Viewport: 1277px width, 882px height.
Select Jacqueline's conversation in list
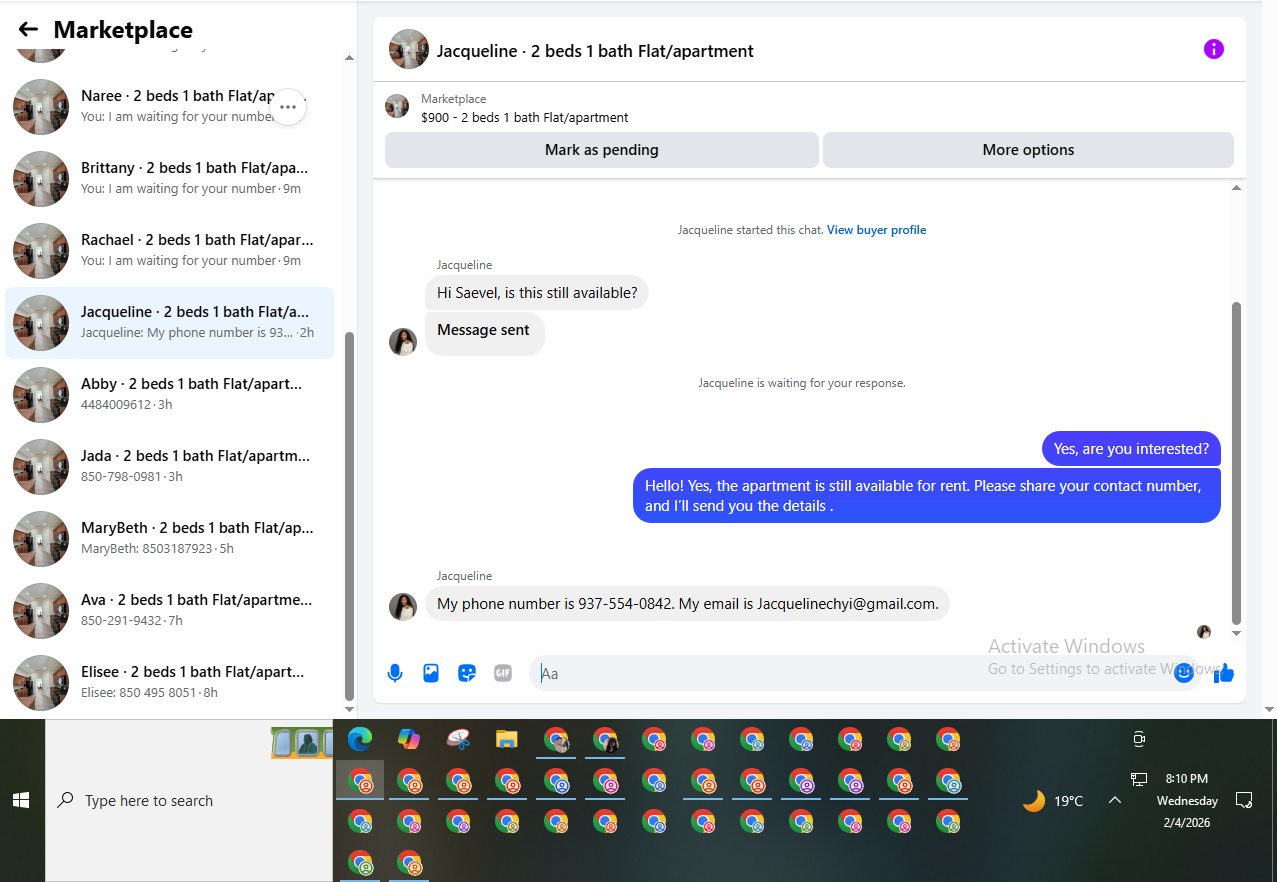click(x=169, y=323)
